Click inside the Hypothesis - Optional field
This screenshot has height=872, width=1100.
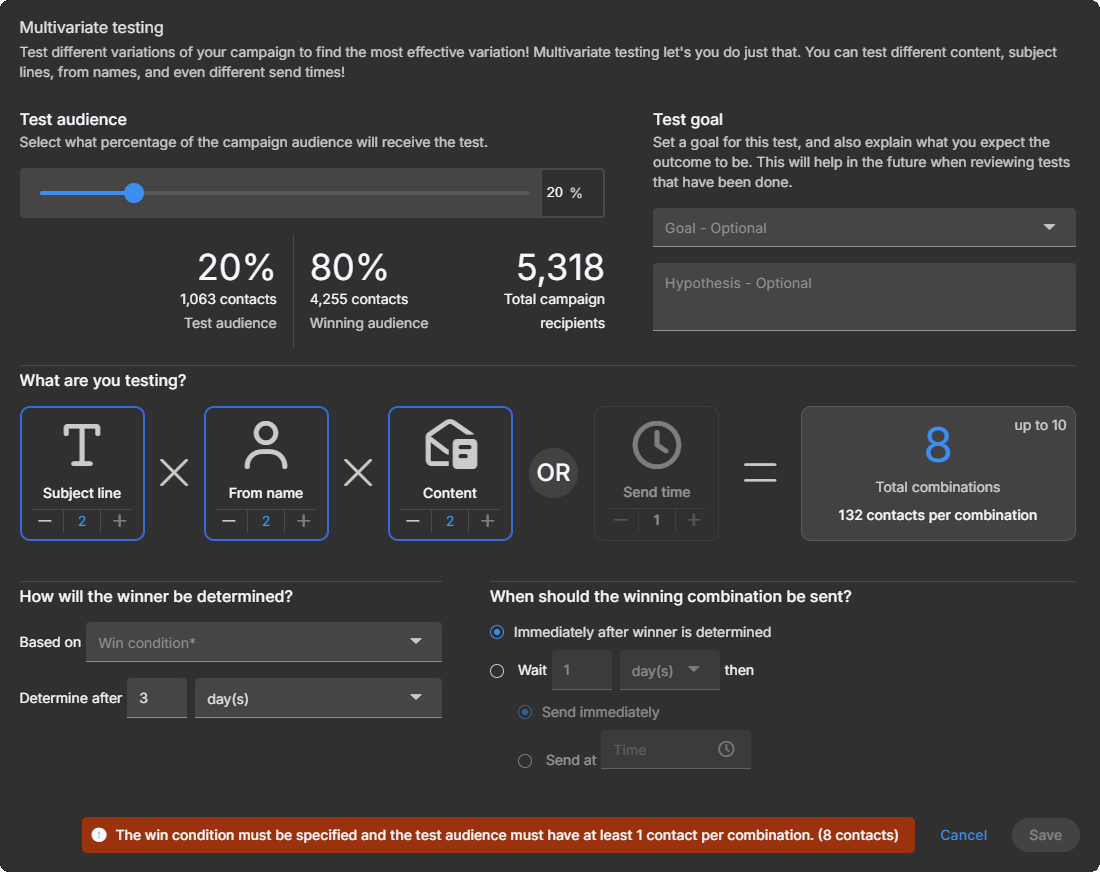(x=863, y=296)
